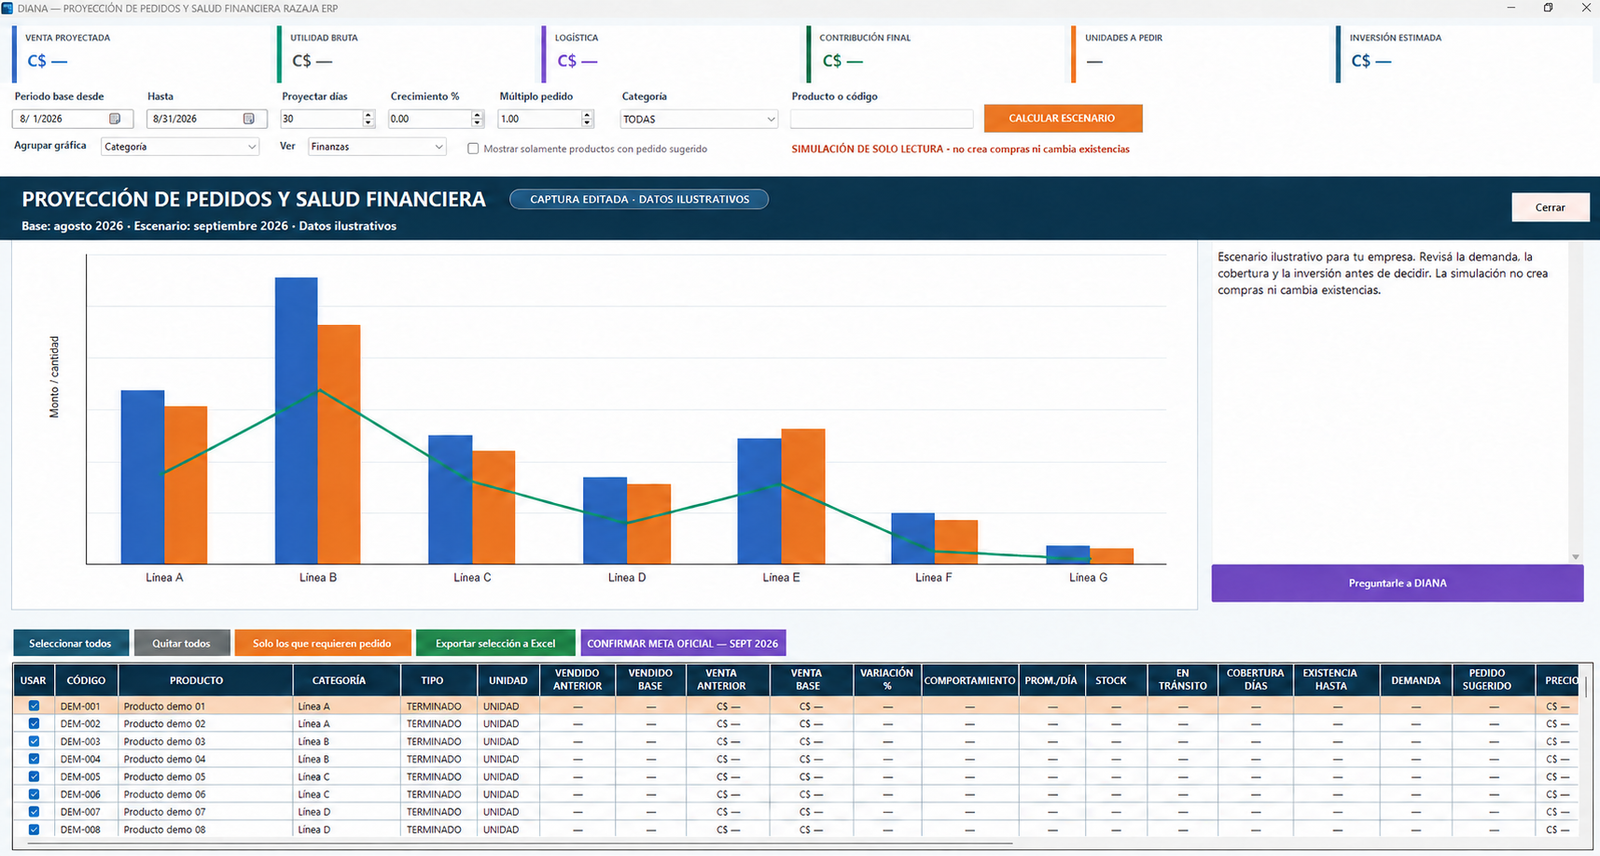1600x856 pixels.
Task: Click Quitar todos button
Action: 182,643
